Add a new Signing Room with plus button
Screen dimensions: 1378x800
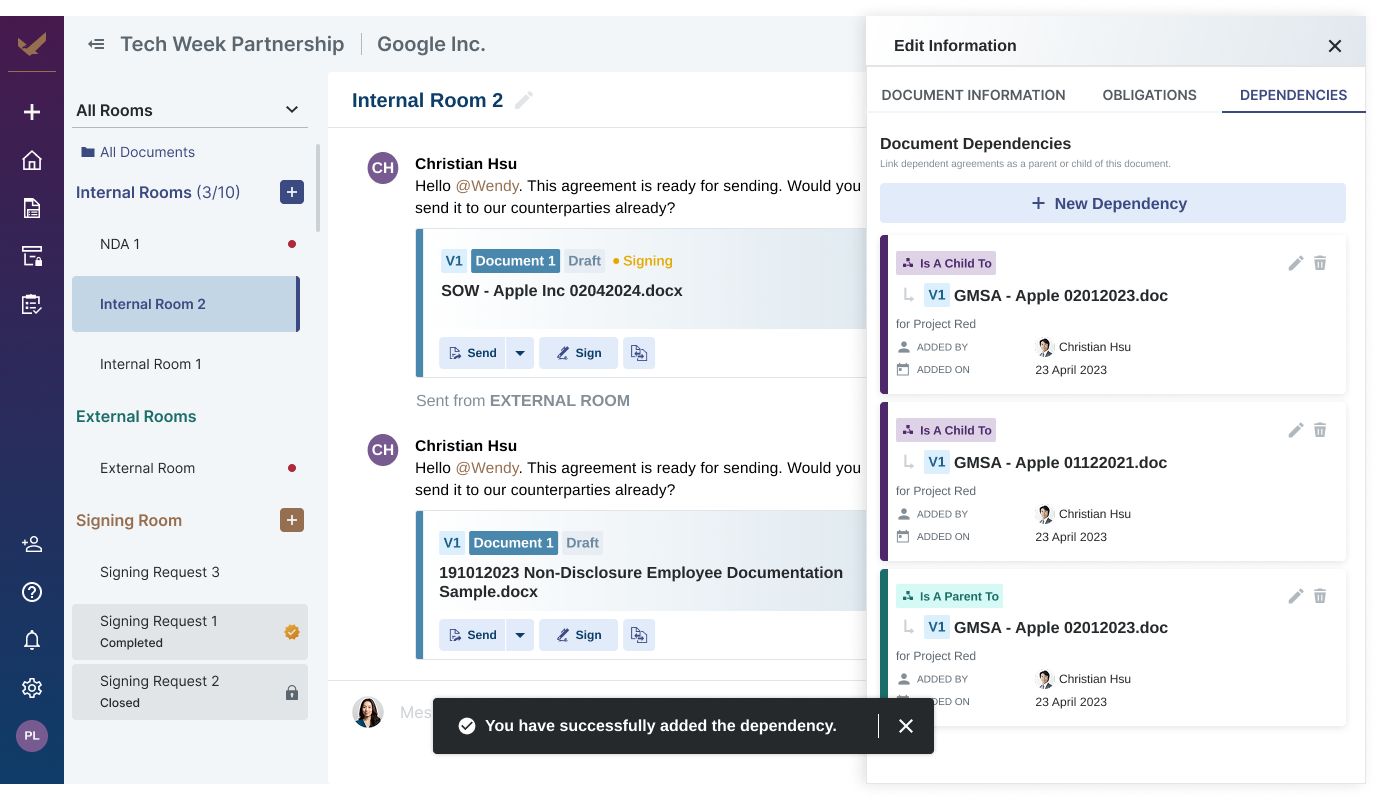pyautogui.click(x=292, y=520)
